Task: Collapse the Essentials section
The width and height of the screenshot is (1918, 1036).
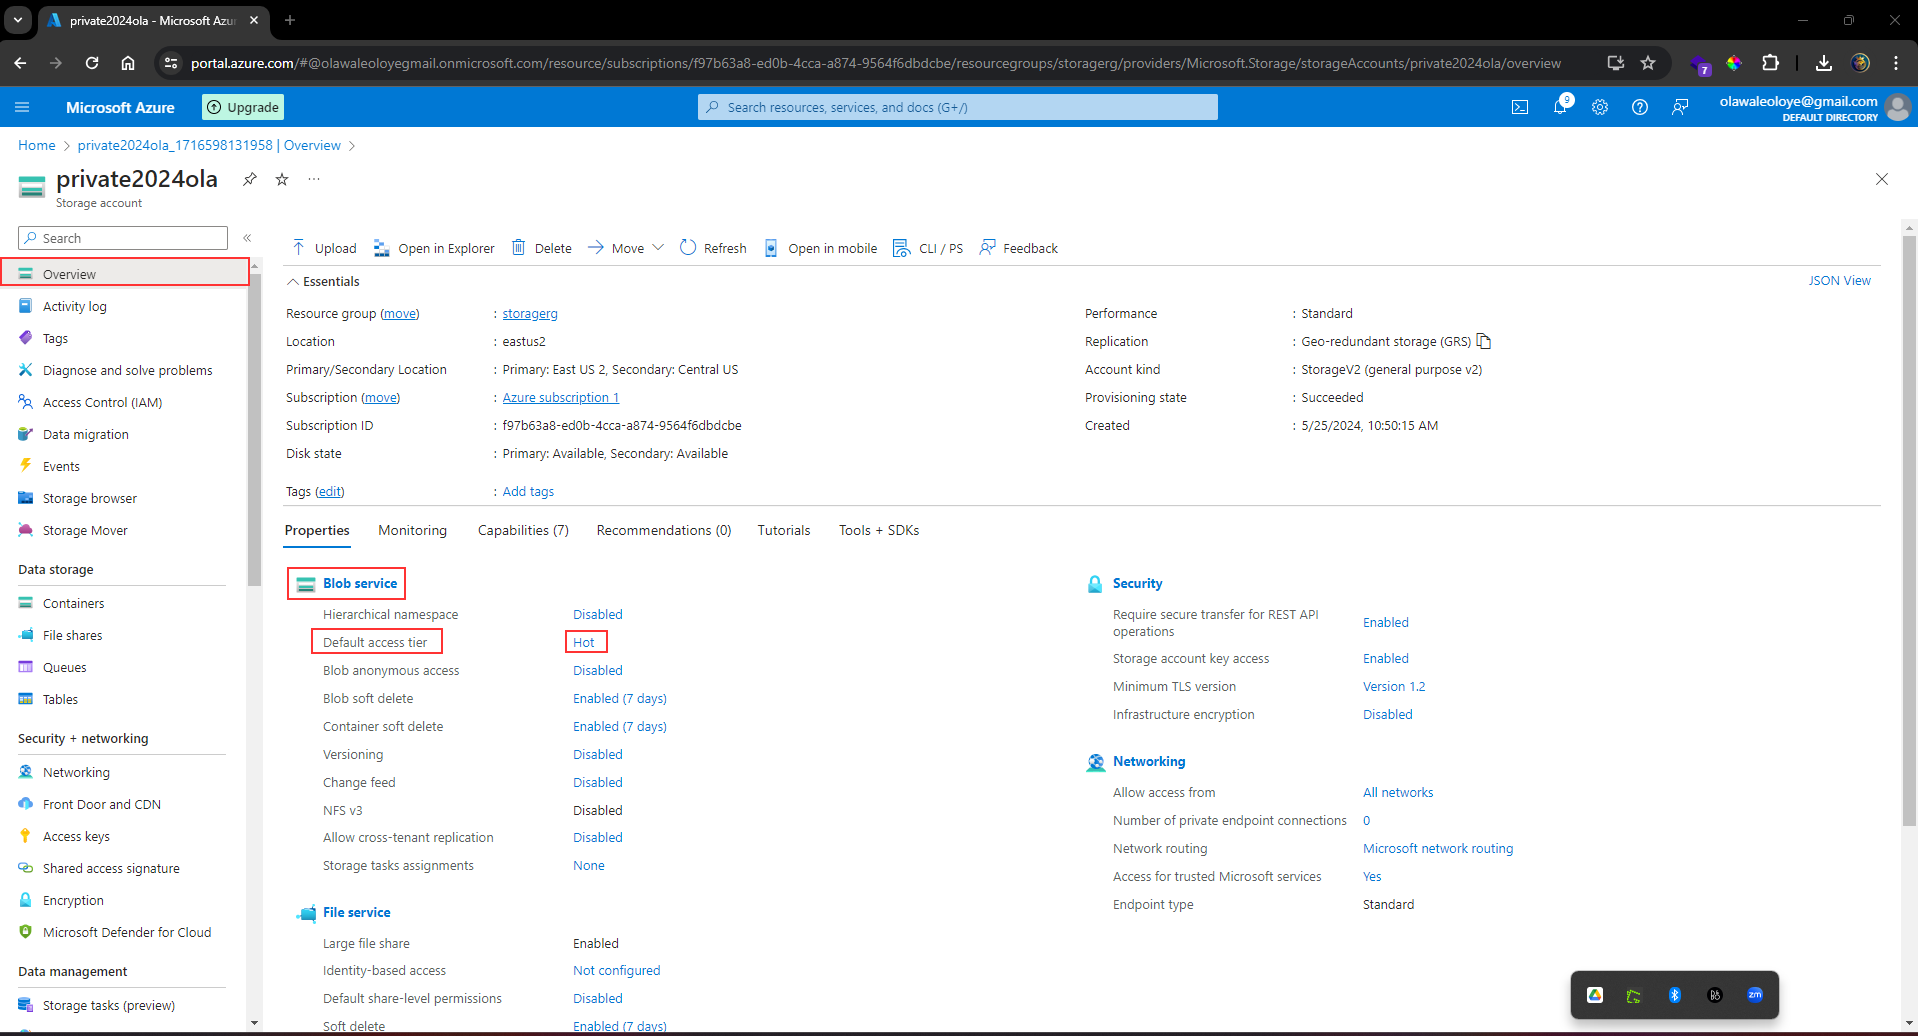Action: point(323,282)
